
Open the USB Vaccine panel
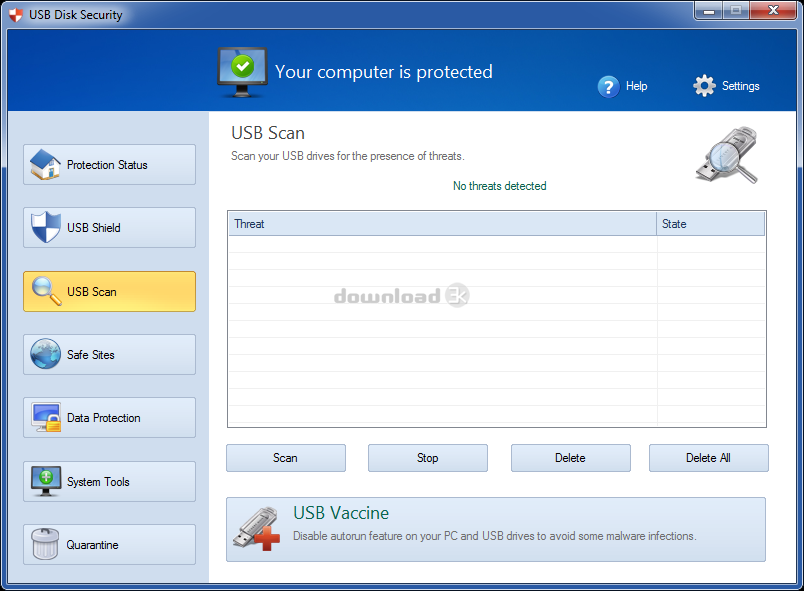point(496,529)
